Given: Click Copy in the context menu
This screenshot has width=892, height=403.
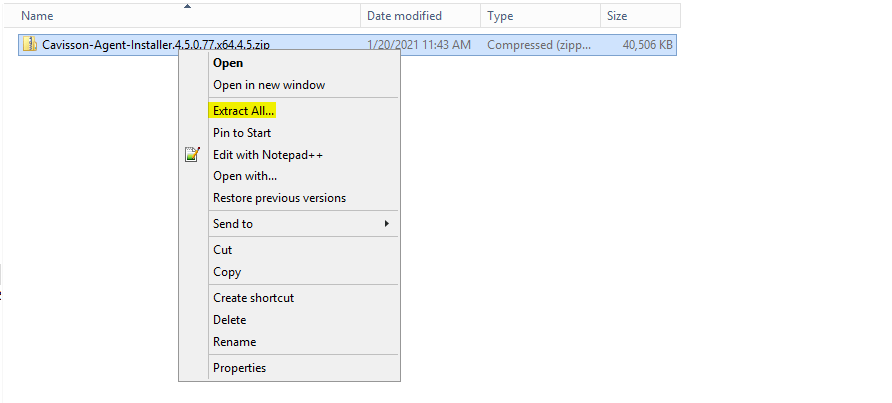Looking at the screenshot, I should [x=227, y=272].
